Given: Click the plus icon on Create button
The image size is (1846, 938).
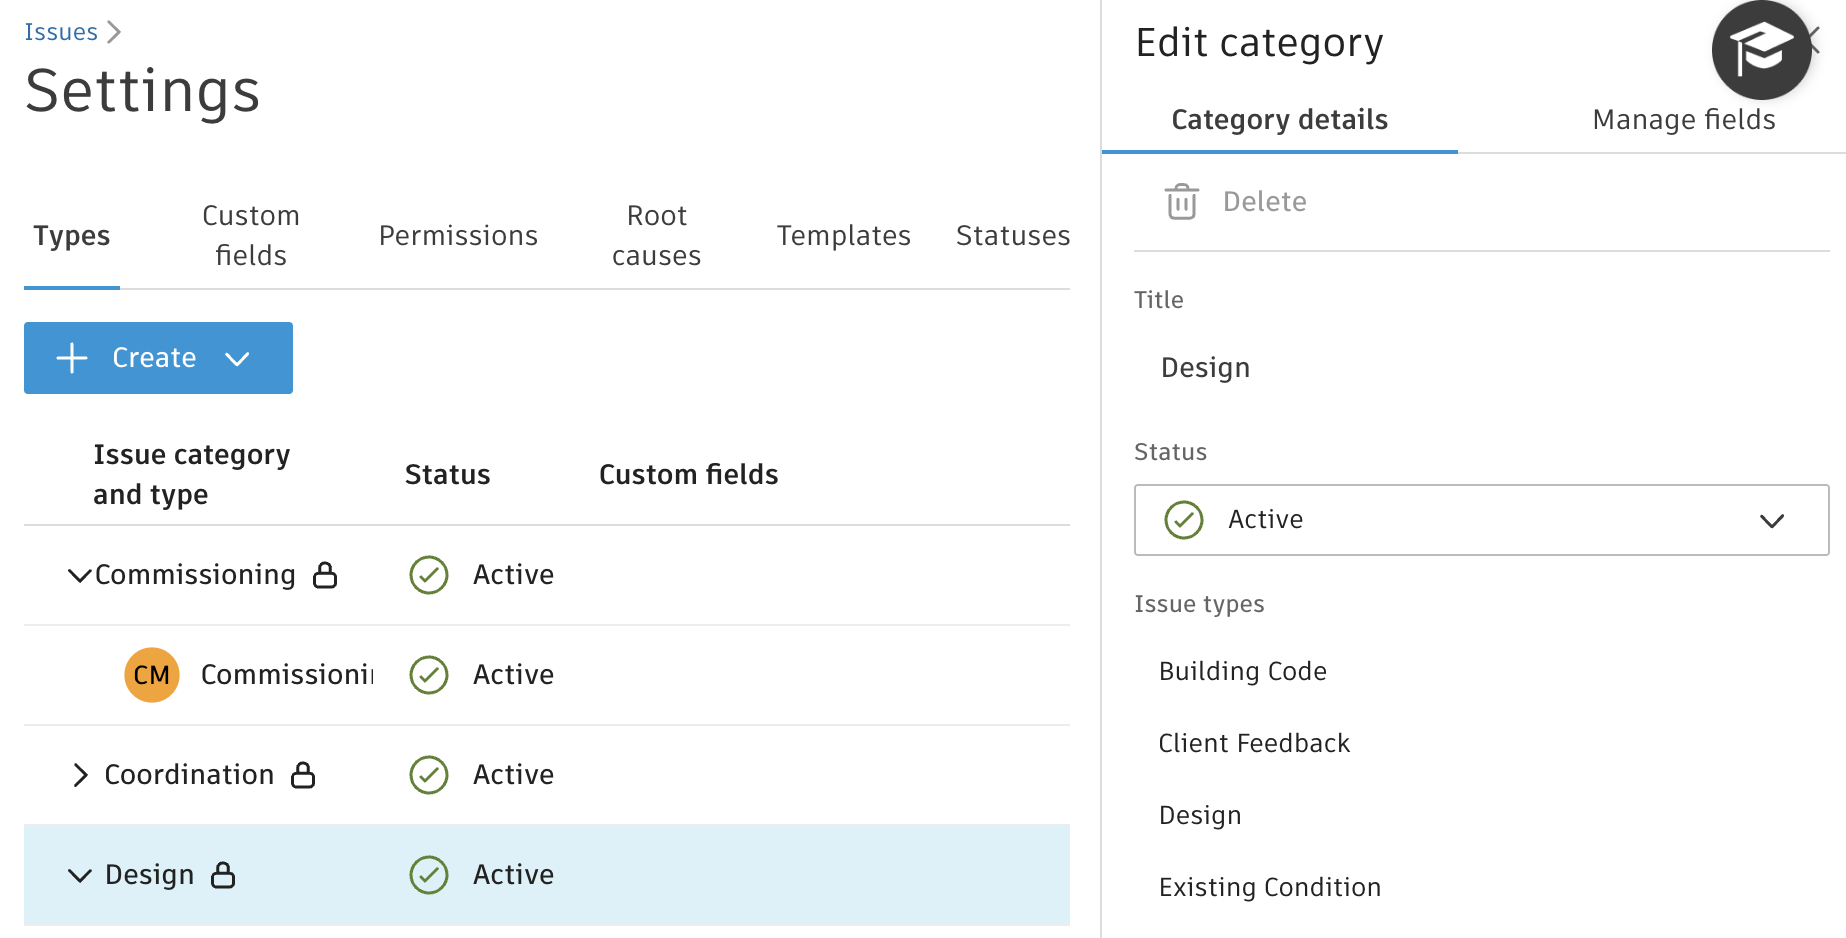Looking at the screenshot, I should coord(72,358).
